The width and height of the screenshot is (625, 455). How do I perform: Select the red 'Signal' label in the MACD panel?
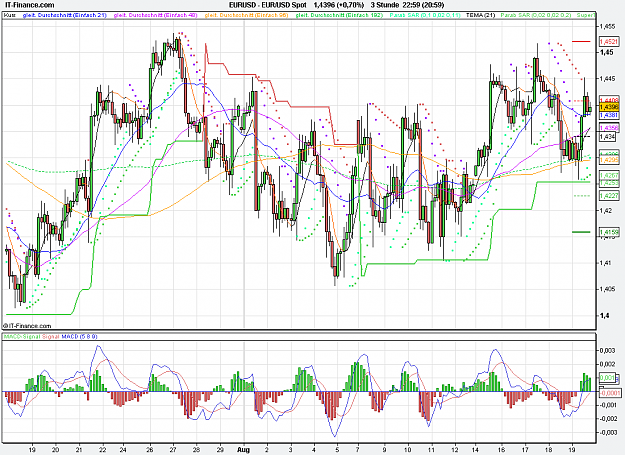point(51,337)
